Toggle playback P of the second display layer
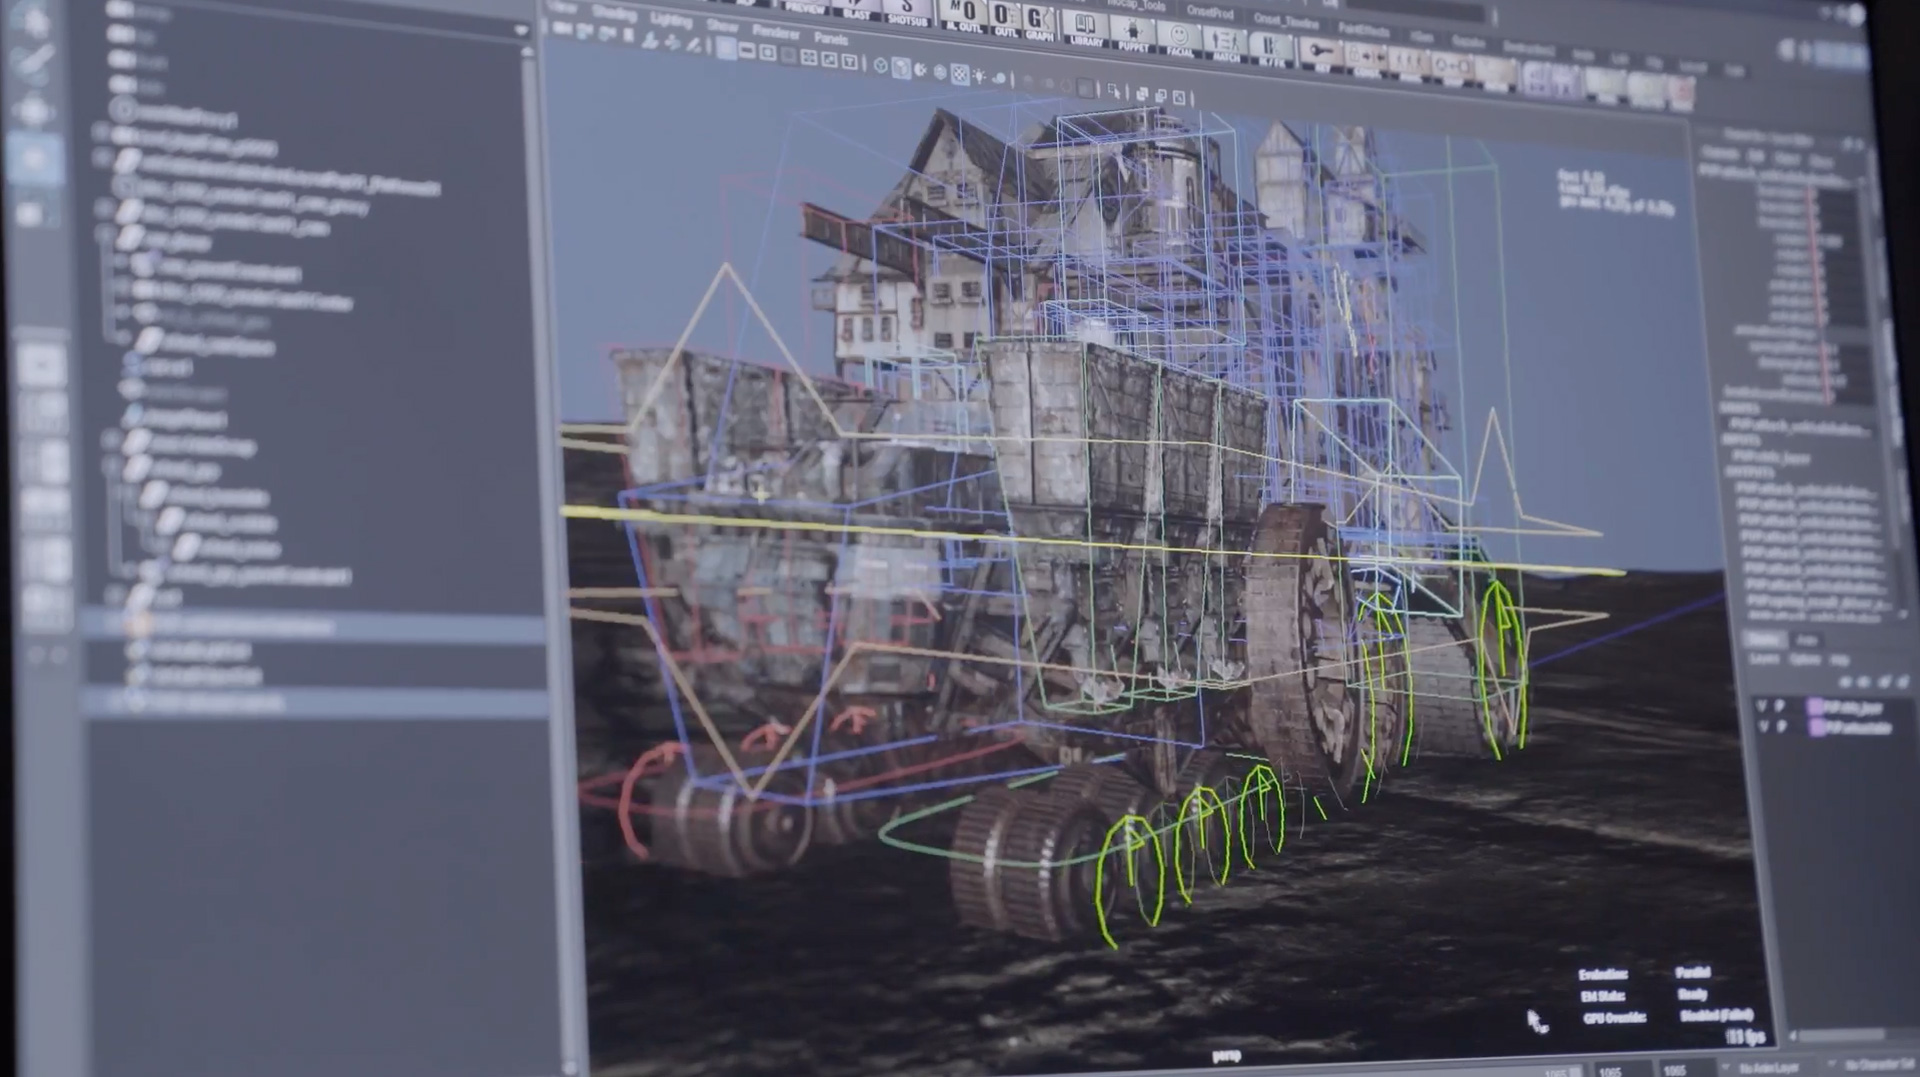Screen dimensions: 1920x1077 coord(1782,727)
